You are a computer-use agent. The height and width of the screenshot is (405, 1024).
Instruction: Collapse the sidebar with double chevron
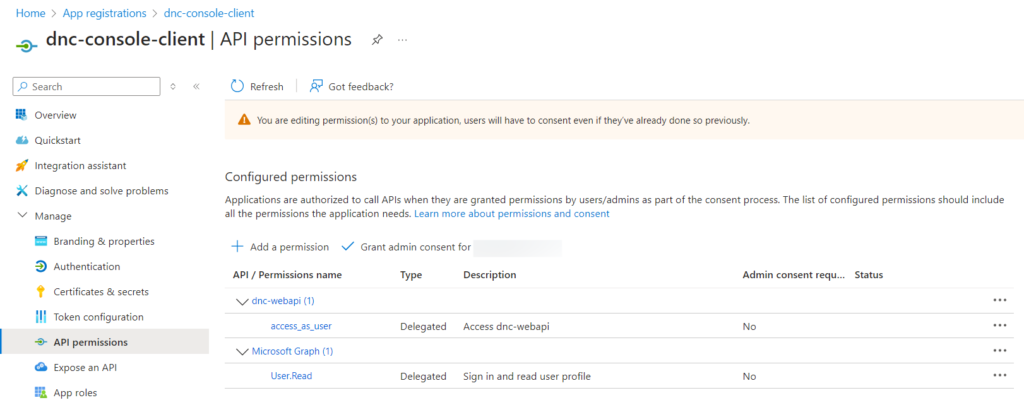pos(196,86)
